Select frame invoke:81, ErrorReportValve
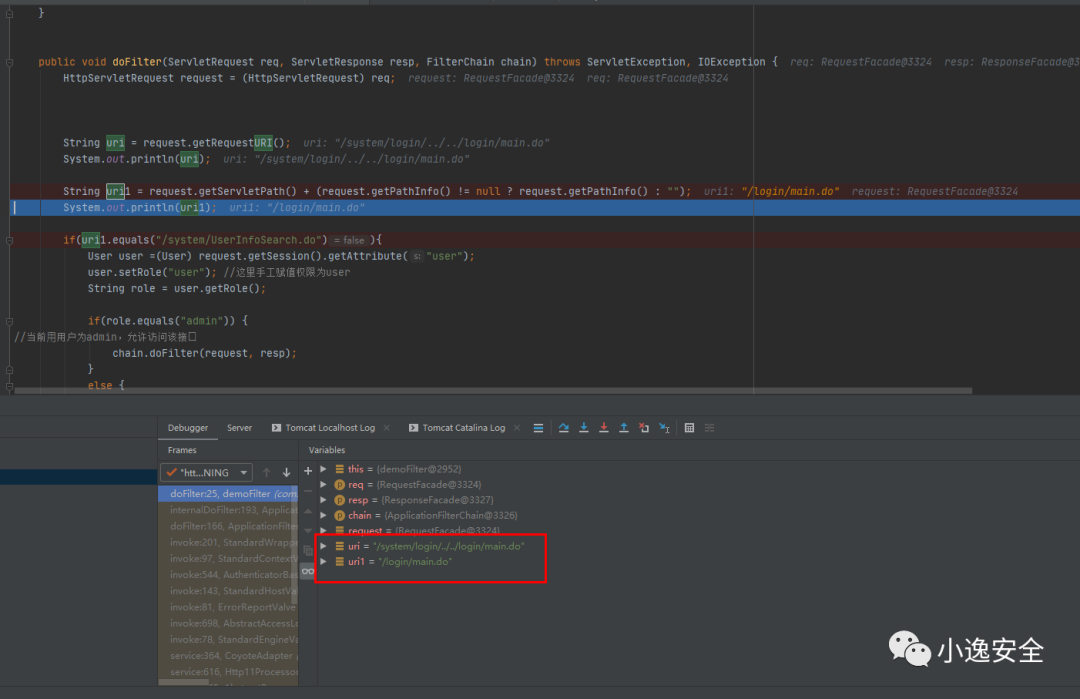This screenshot has height=699, width=1080. [228, 607]
